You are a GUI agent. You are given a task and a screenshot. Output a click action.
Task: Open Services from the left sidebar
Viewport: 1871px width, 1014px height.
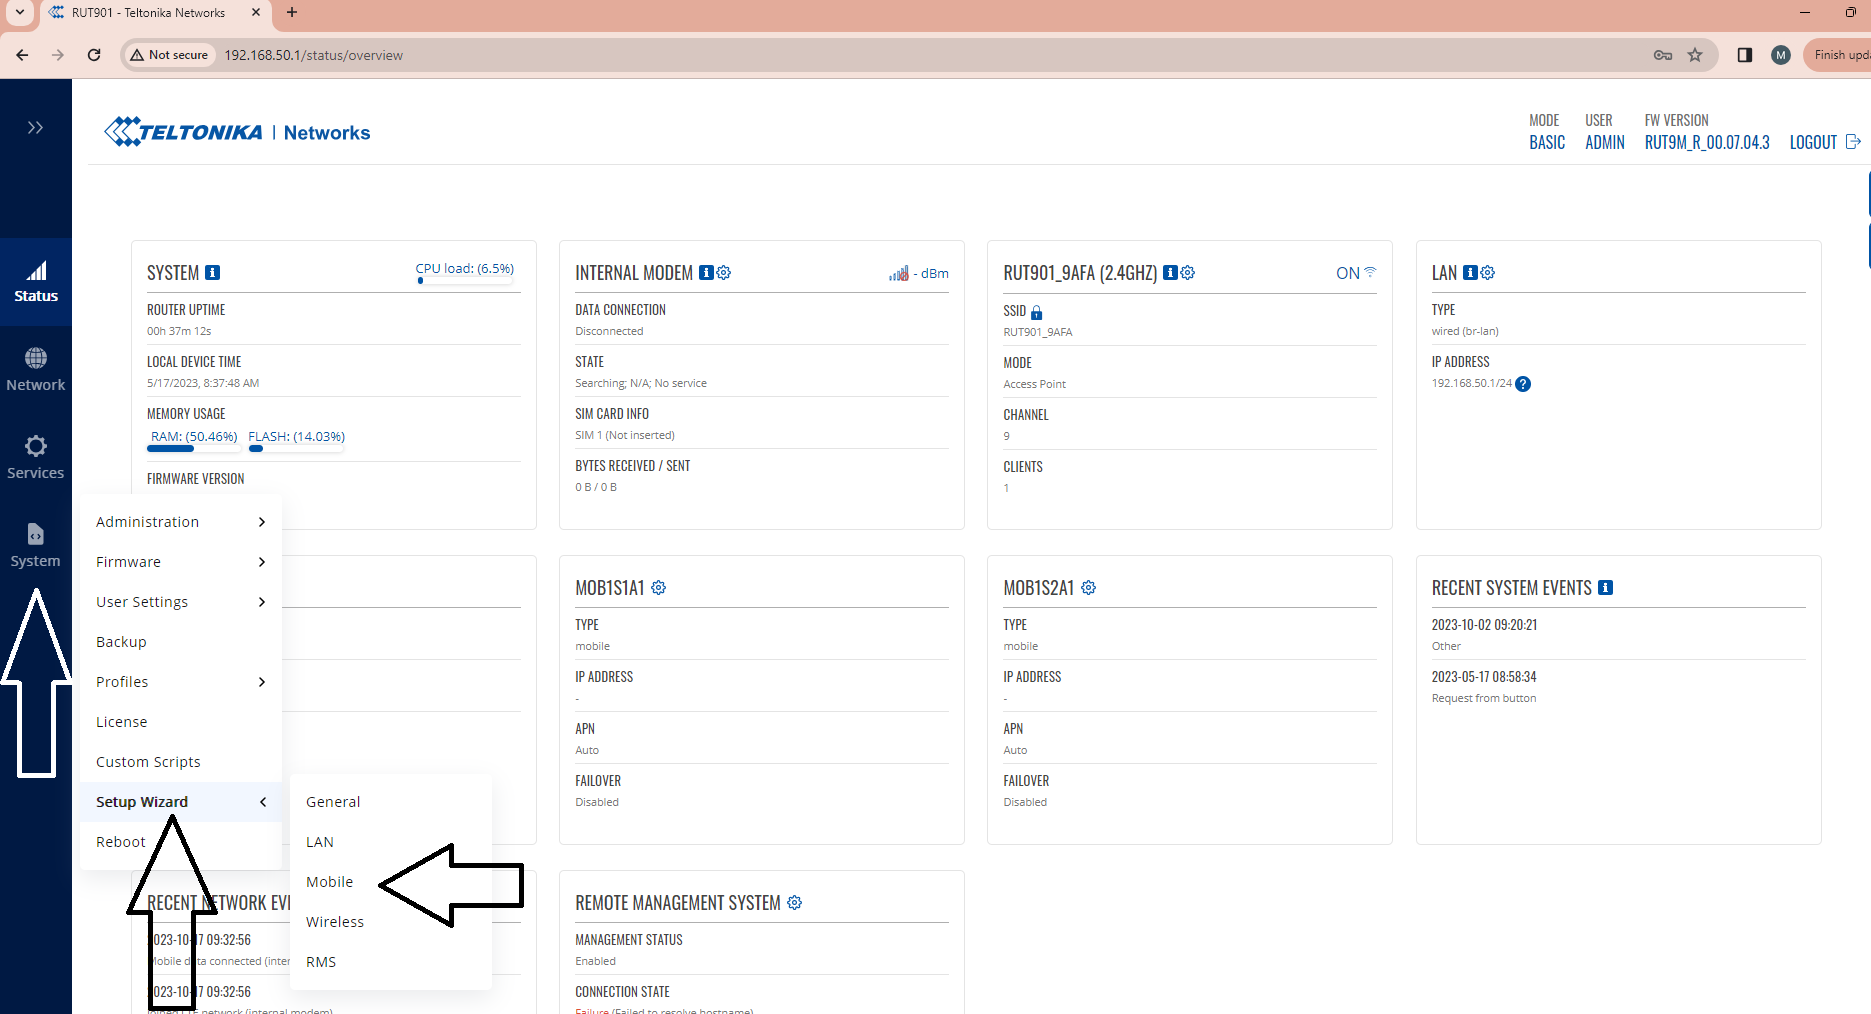(x=36, y=456)
